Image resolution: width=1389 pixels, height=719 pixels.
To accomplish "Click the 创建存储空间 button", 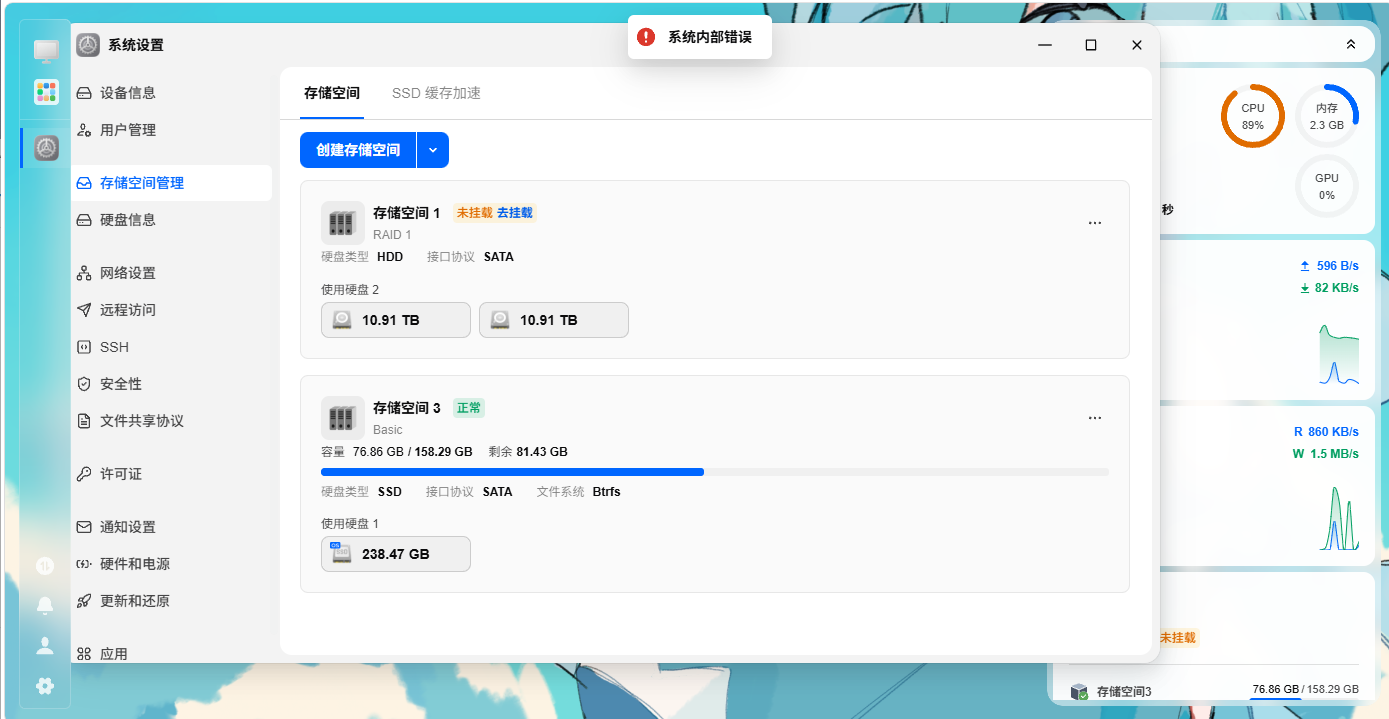I will tap(358, 150).
